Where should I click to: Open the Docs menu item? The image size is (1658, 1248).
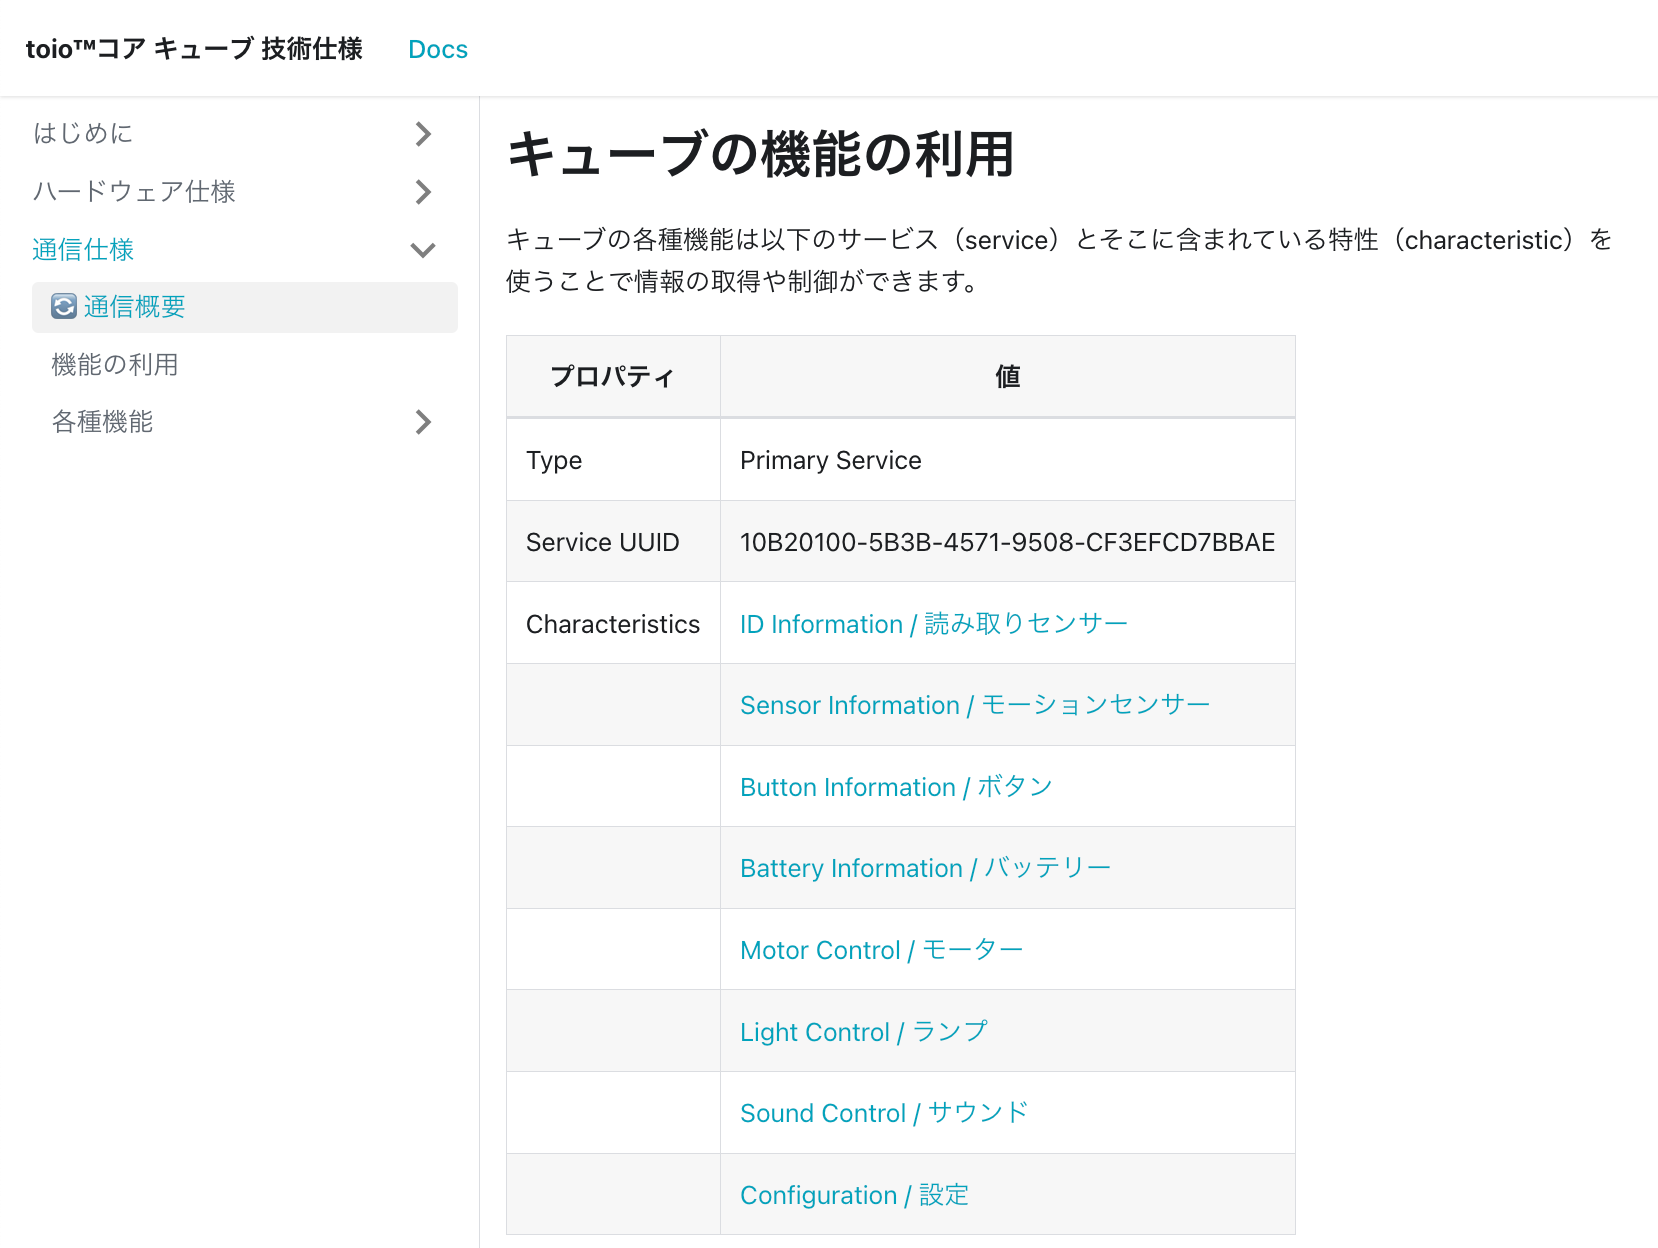(x=437, y=48)
